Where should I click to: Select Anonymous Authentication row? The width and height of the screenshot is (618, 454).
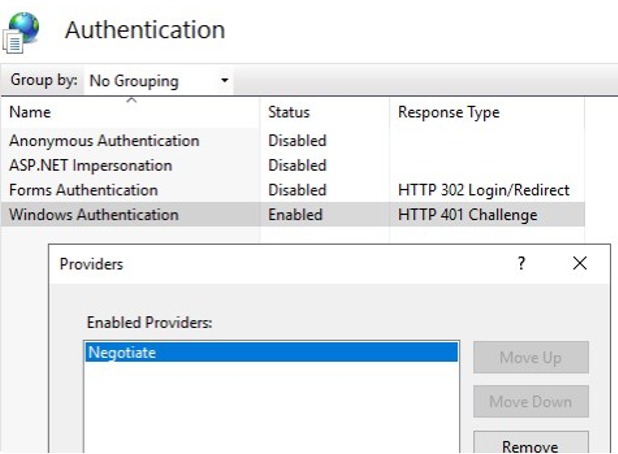pyautogui.click(x=292, y=141)
